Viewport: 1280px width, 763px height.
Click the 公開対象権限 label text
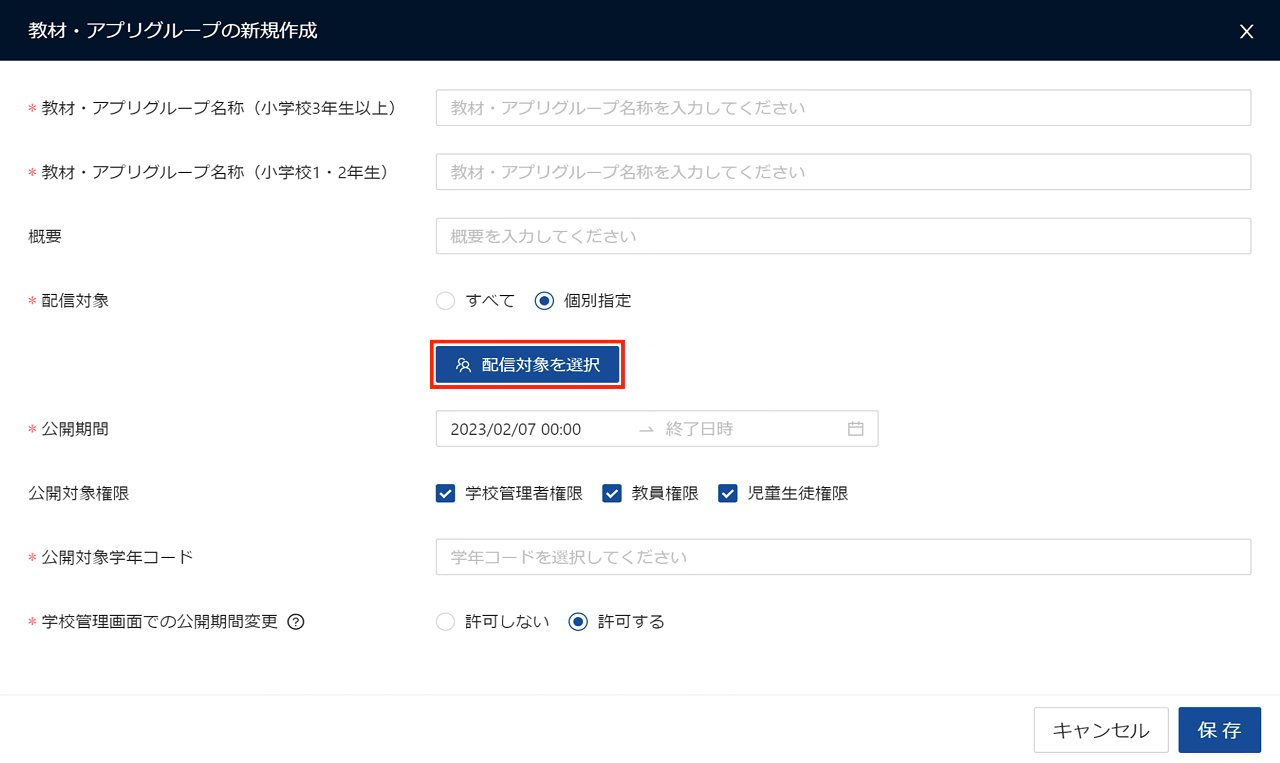(79, 493)
